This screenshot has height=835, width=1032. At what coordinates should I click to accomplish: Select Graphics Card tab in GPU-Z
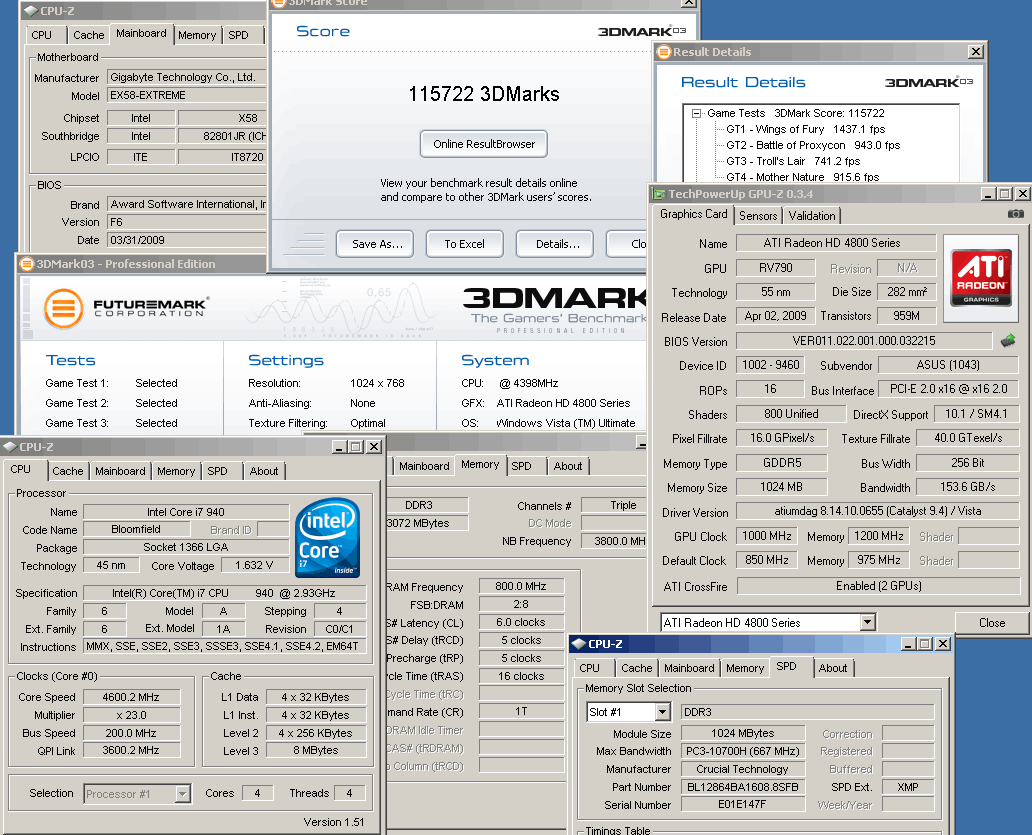[x=693, y=214]
